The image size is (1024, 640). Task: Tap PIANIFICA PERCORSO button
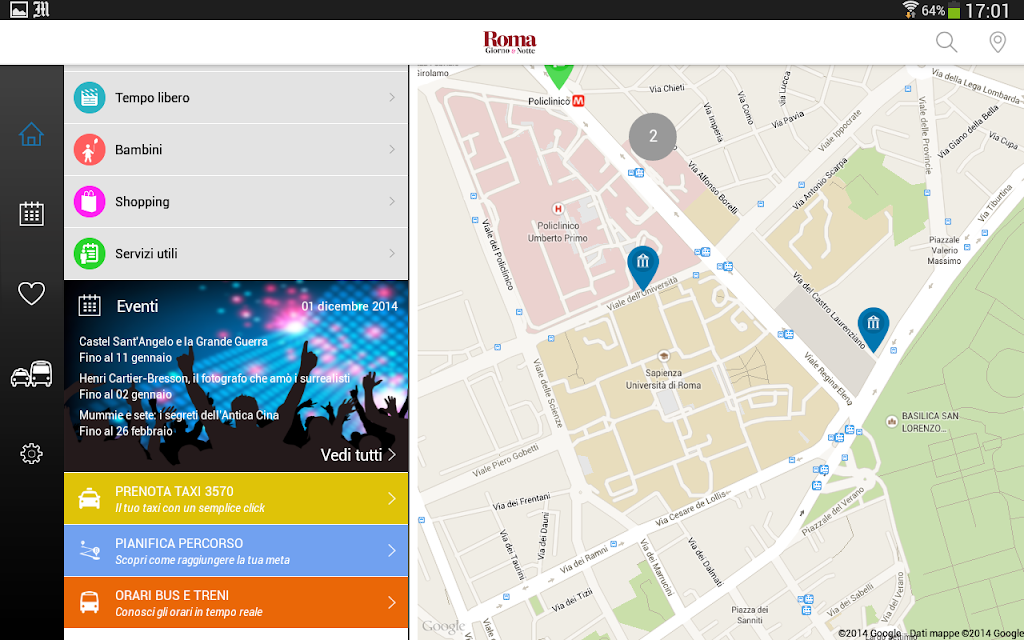(236, 551)
